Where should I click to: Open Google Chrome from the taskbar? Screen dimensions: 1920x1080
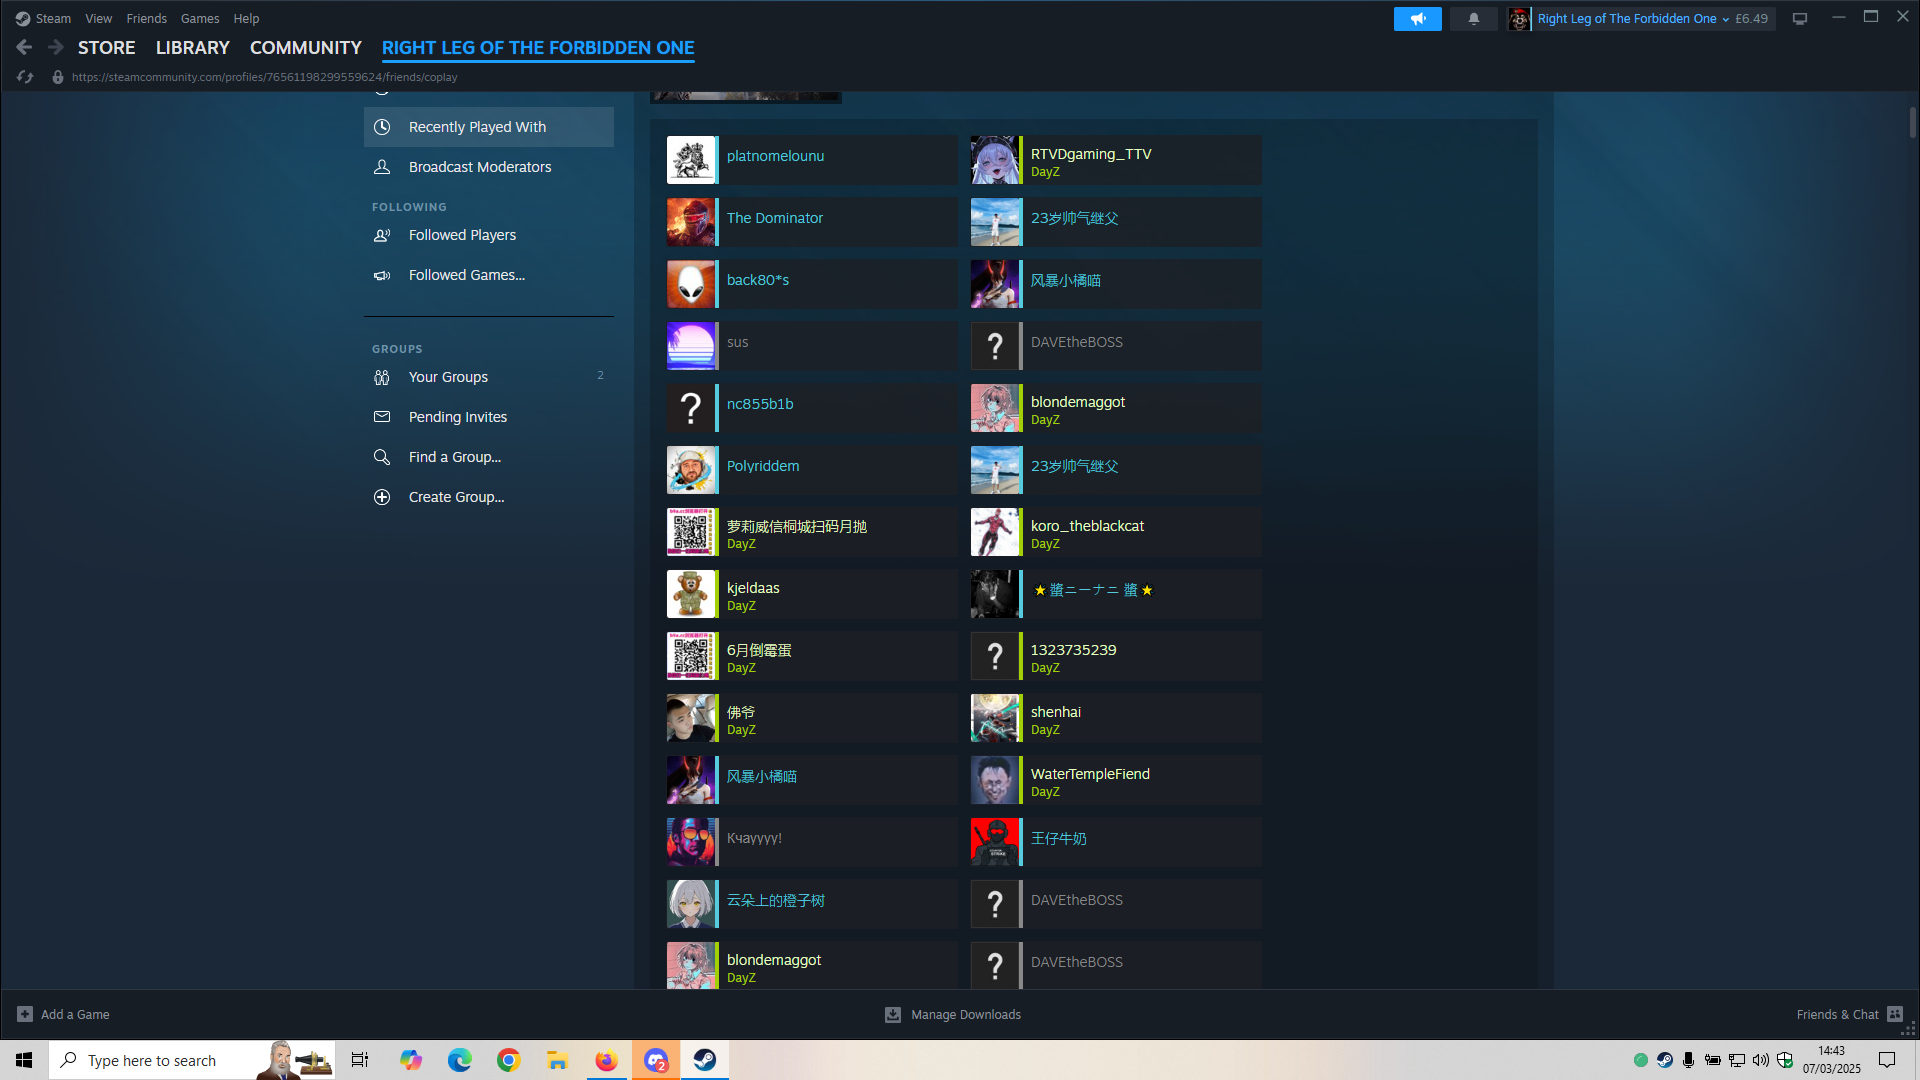click(x=509, y=1060)
